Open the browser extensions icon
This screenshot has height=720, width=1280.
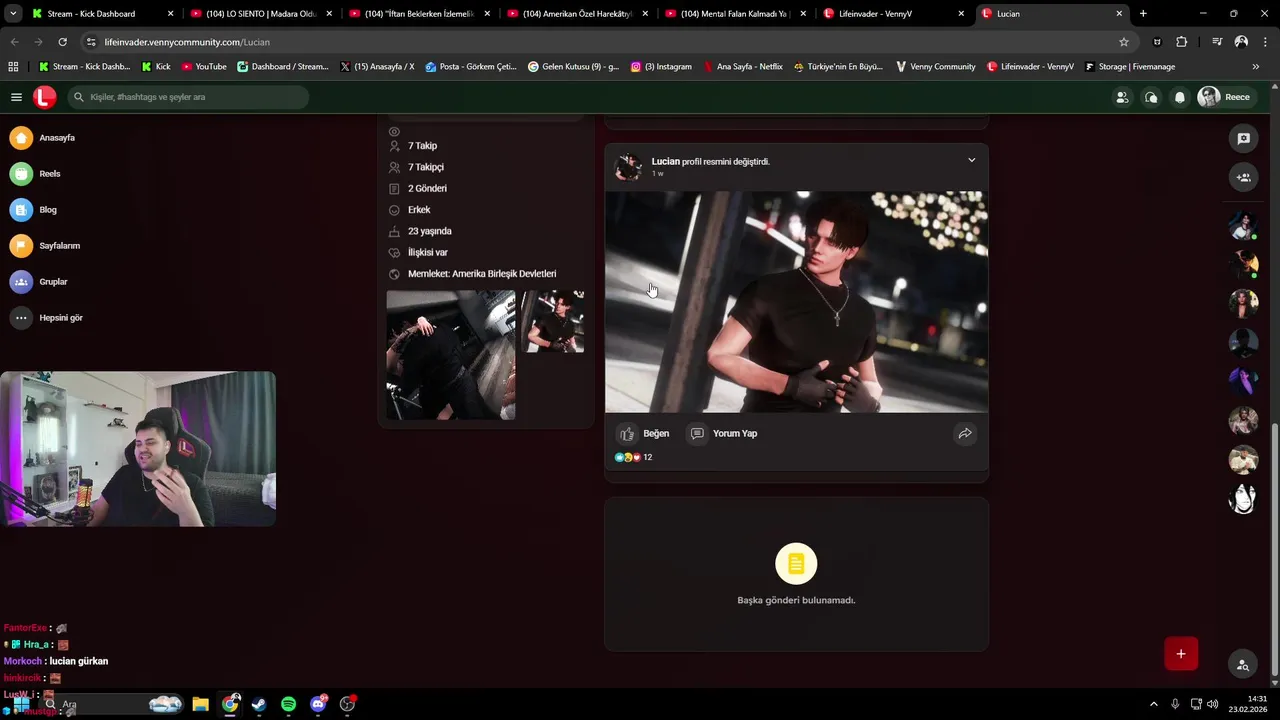(1182, 42)
